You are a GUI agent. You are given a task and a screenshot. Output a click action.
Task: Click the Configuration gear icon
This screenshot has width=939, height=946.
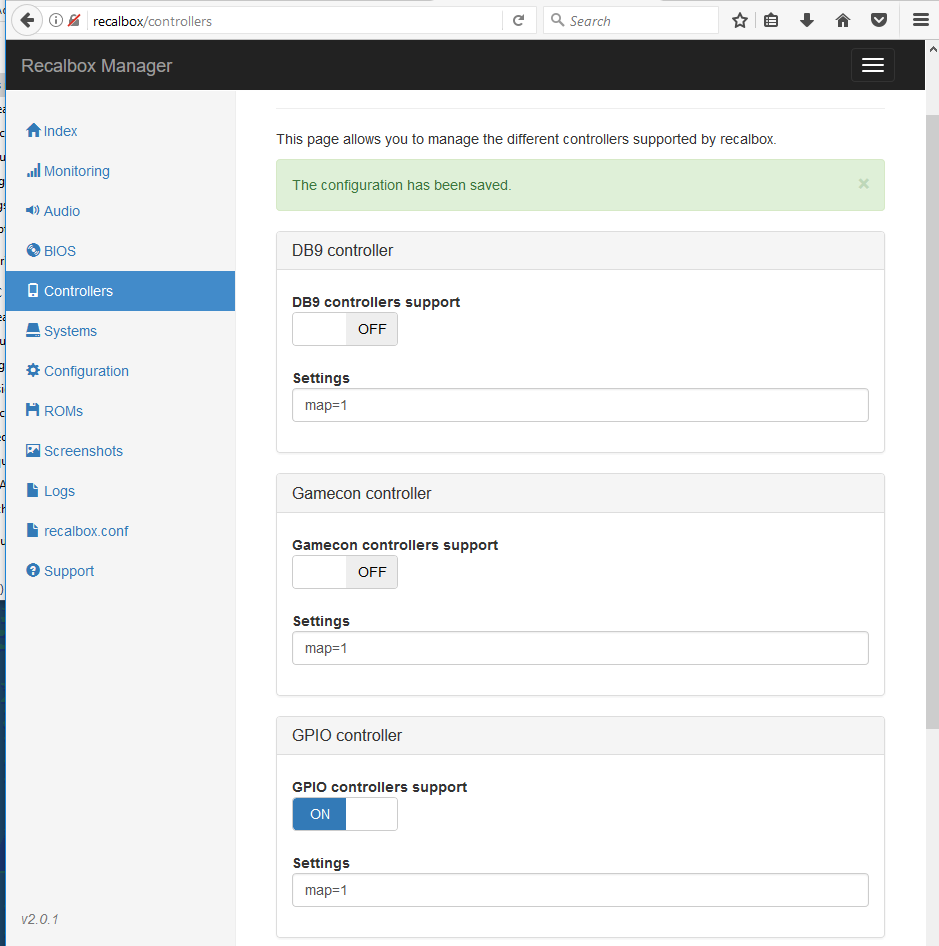[x=33, y=370]
